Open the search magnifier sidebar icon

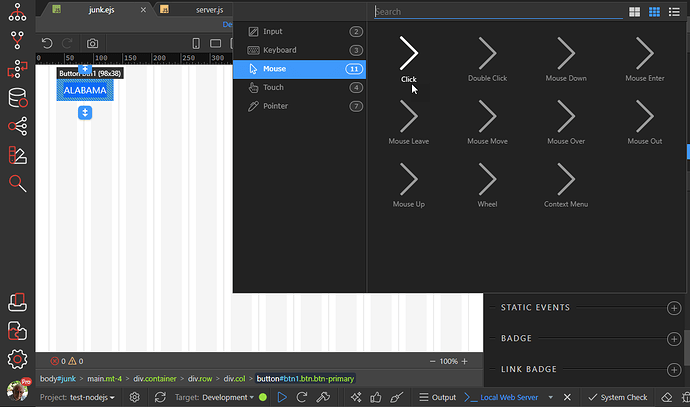17,183
